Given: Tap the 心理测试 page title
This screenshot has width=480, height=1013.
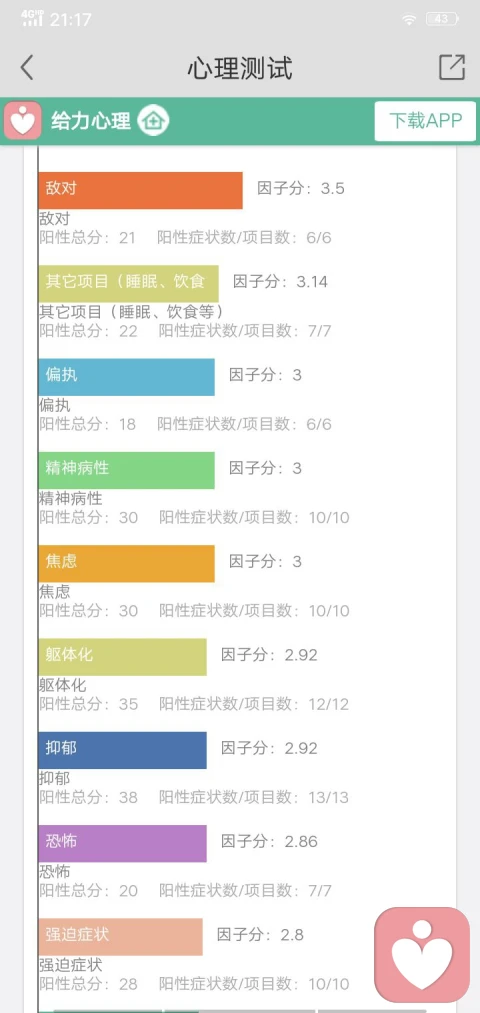Looking at the screenshot, I should point(240,68).
